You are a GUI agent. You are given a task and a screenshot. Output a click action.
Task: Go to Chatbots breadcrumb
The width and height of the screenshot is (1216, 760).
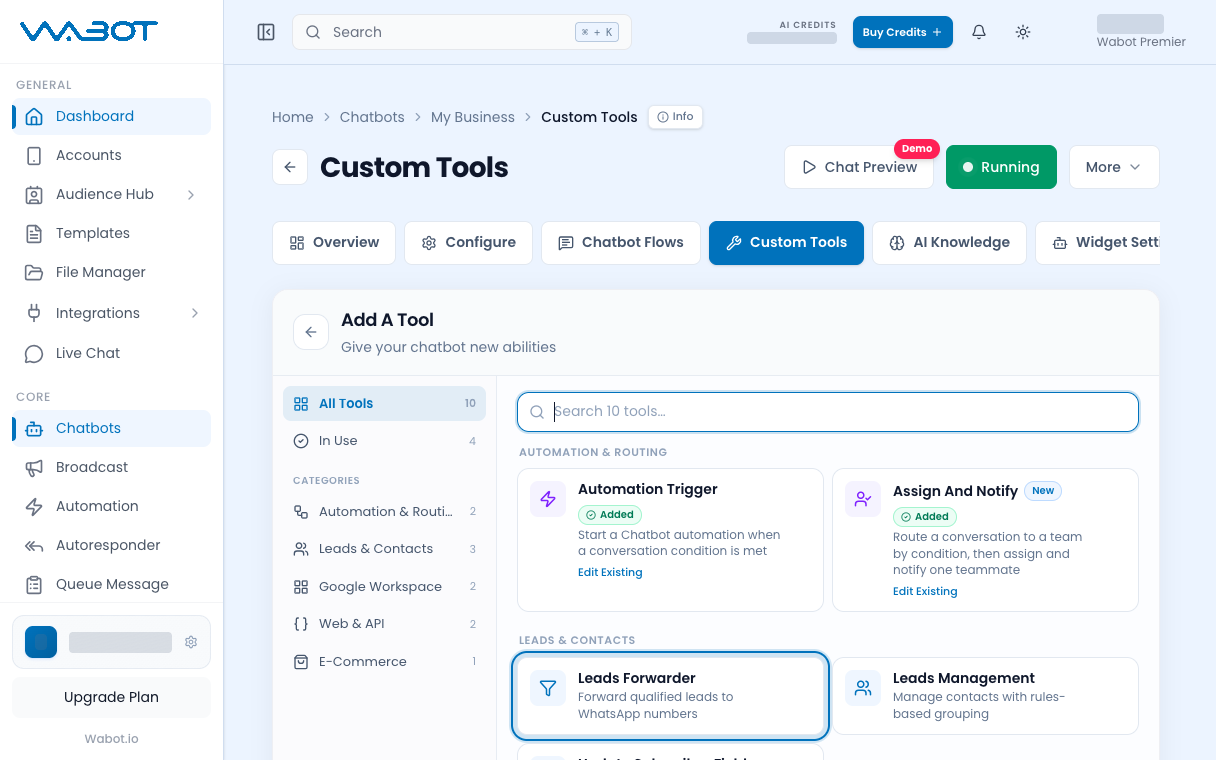pyautogui.click(x=372, y=117)
